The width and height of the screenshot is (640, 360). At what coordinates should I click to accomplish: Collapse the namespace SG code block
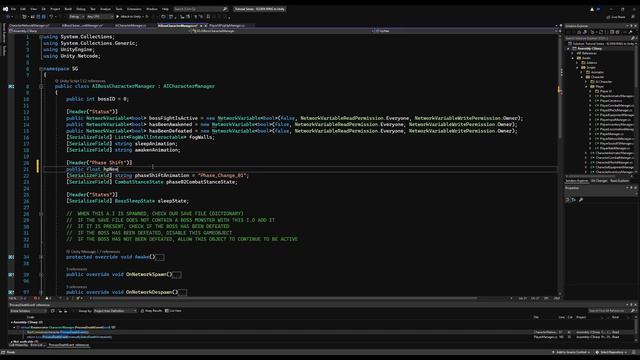[41, 69]
